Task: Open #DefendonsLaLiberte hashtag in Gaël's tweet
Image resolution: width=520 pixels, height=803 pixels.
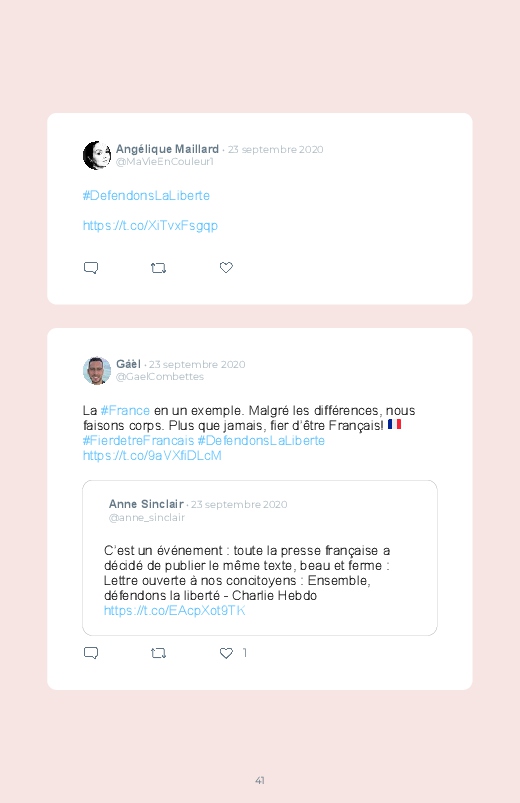Action: [261, 441]
